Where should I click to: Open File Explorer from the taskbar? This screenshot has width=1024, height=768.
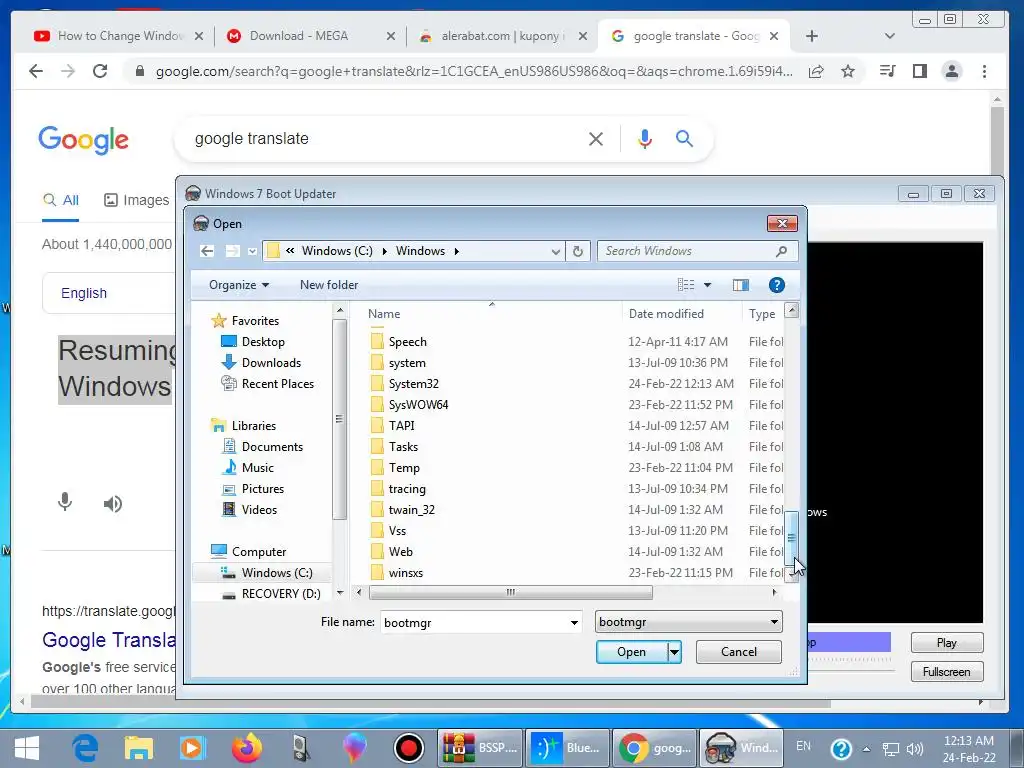click(139, 748)
